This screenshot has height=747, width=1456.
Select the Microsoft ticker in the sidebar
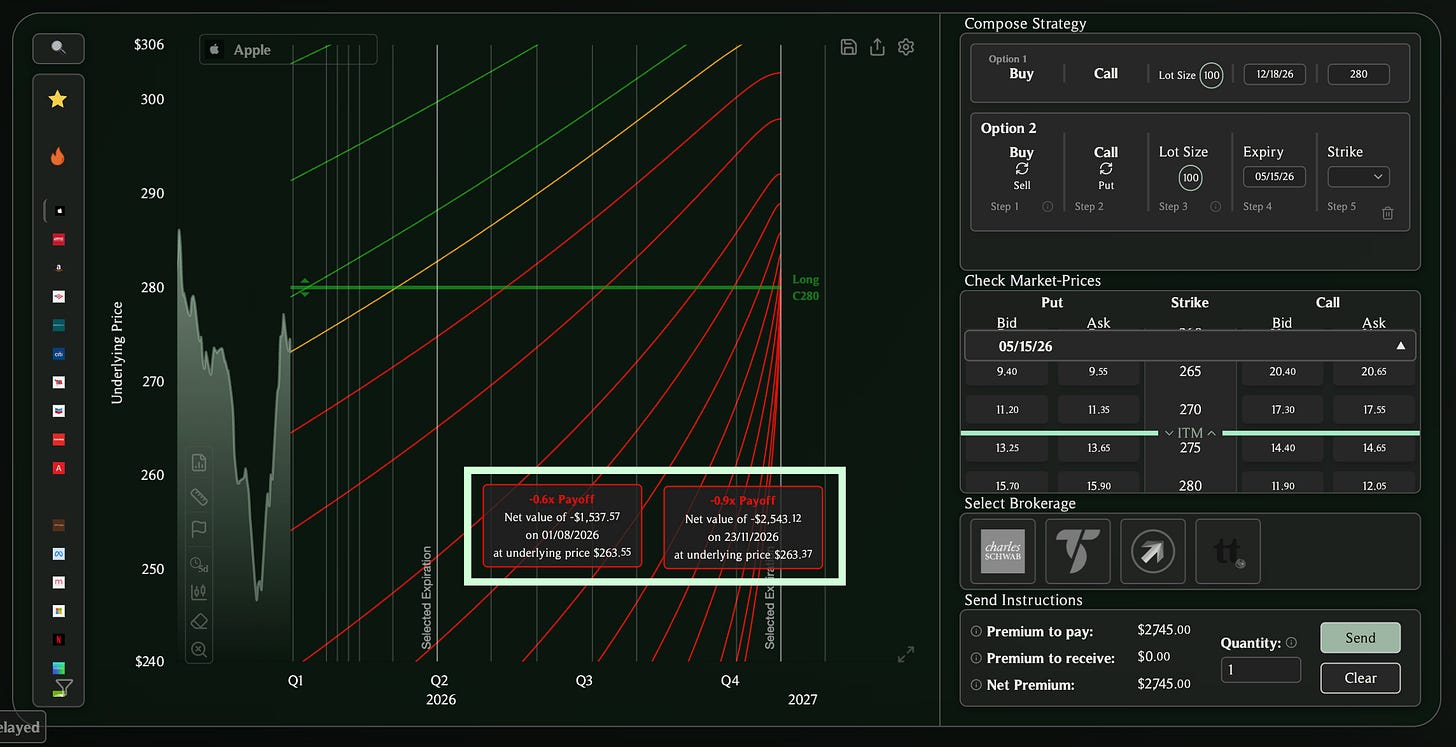coord(60,610)
